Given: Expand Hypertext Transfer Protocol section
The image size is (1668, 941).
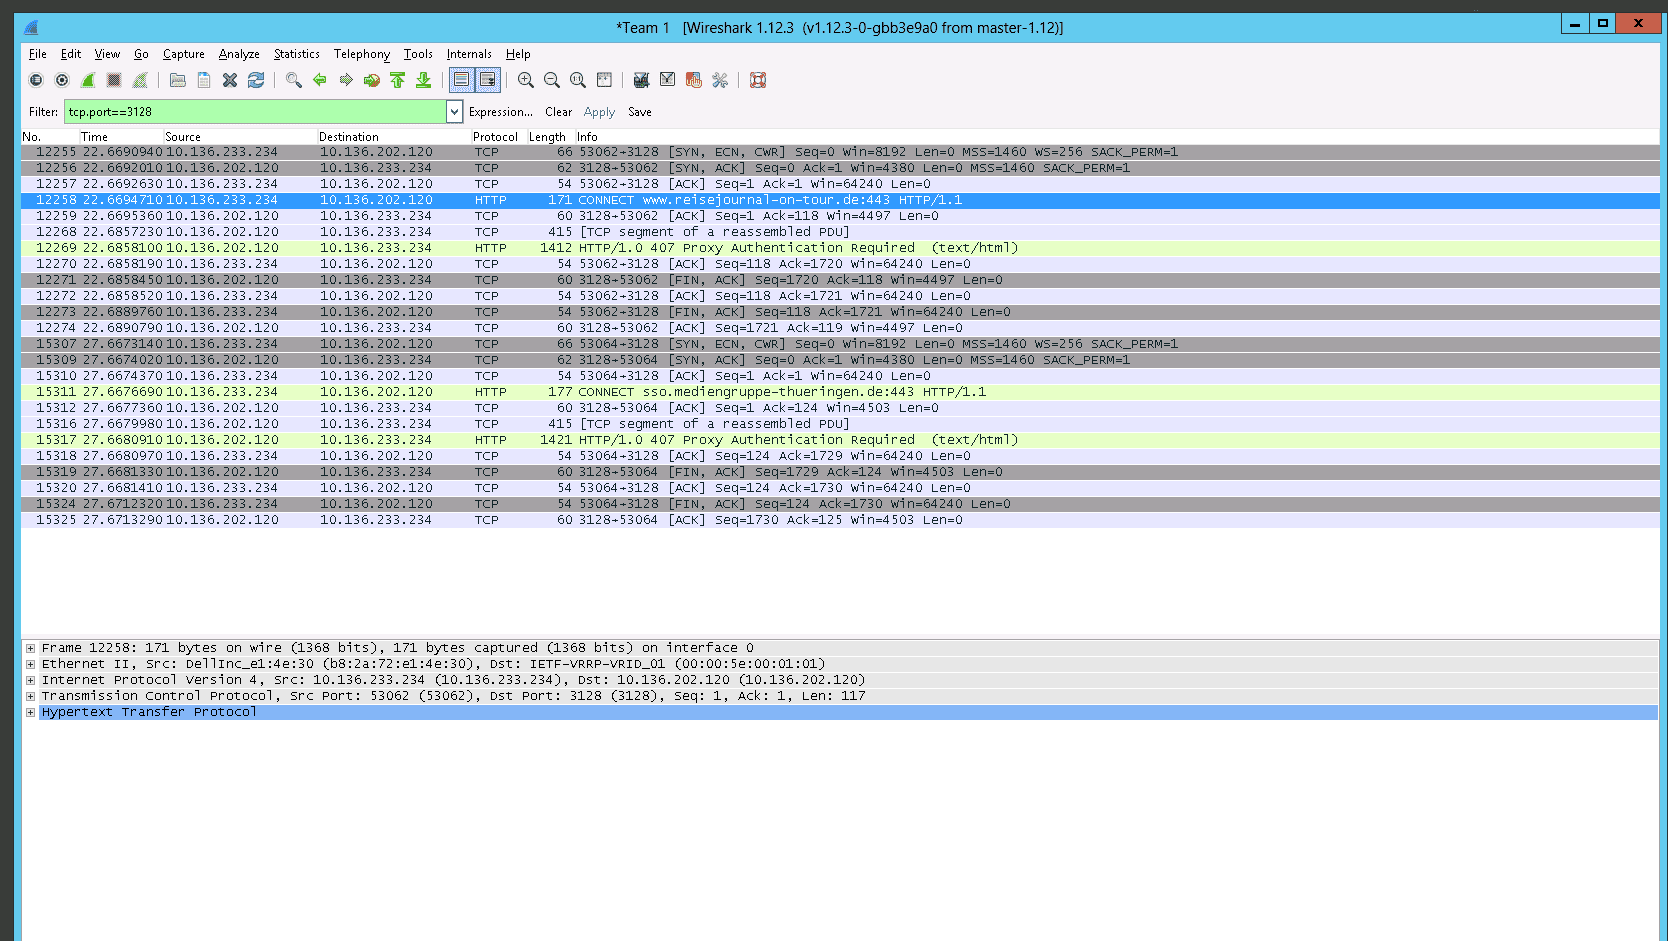Looking at the screenshot, I should 31,712.
